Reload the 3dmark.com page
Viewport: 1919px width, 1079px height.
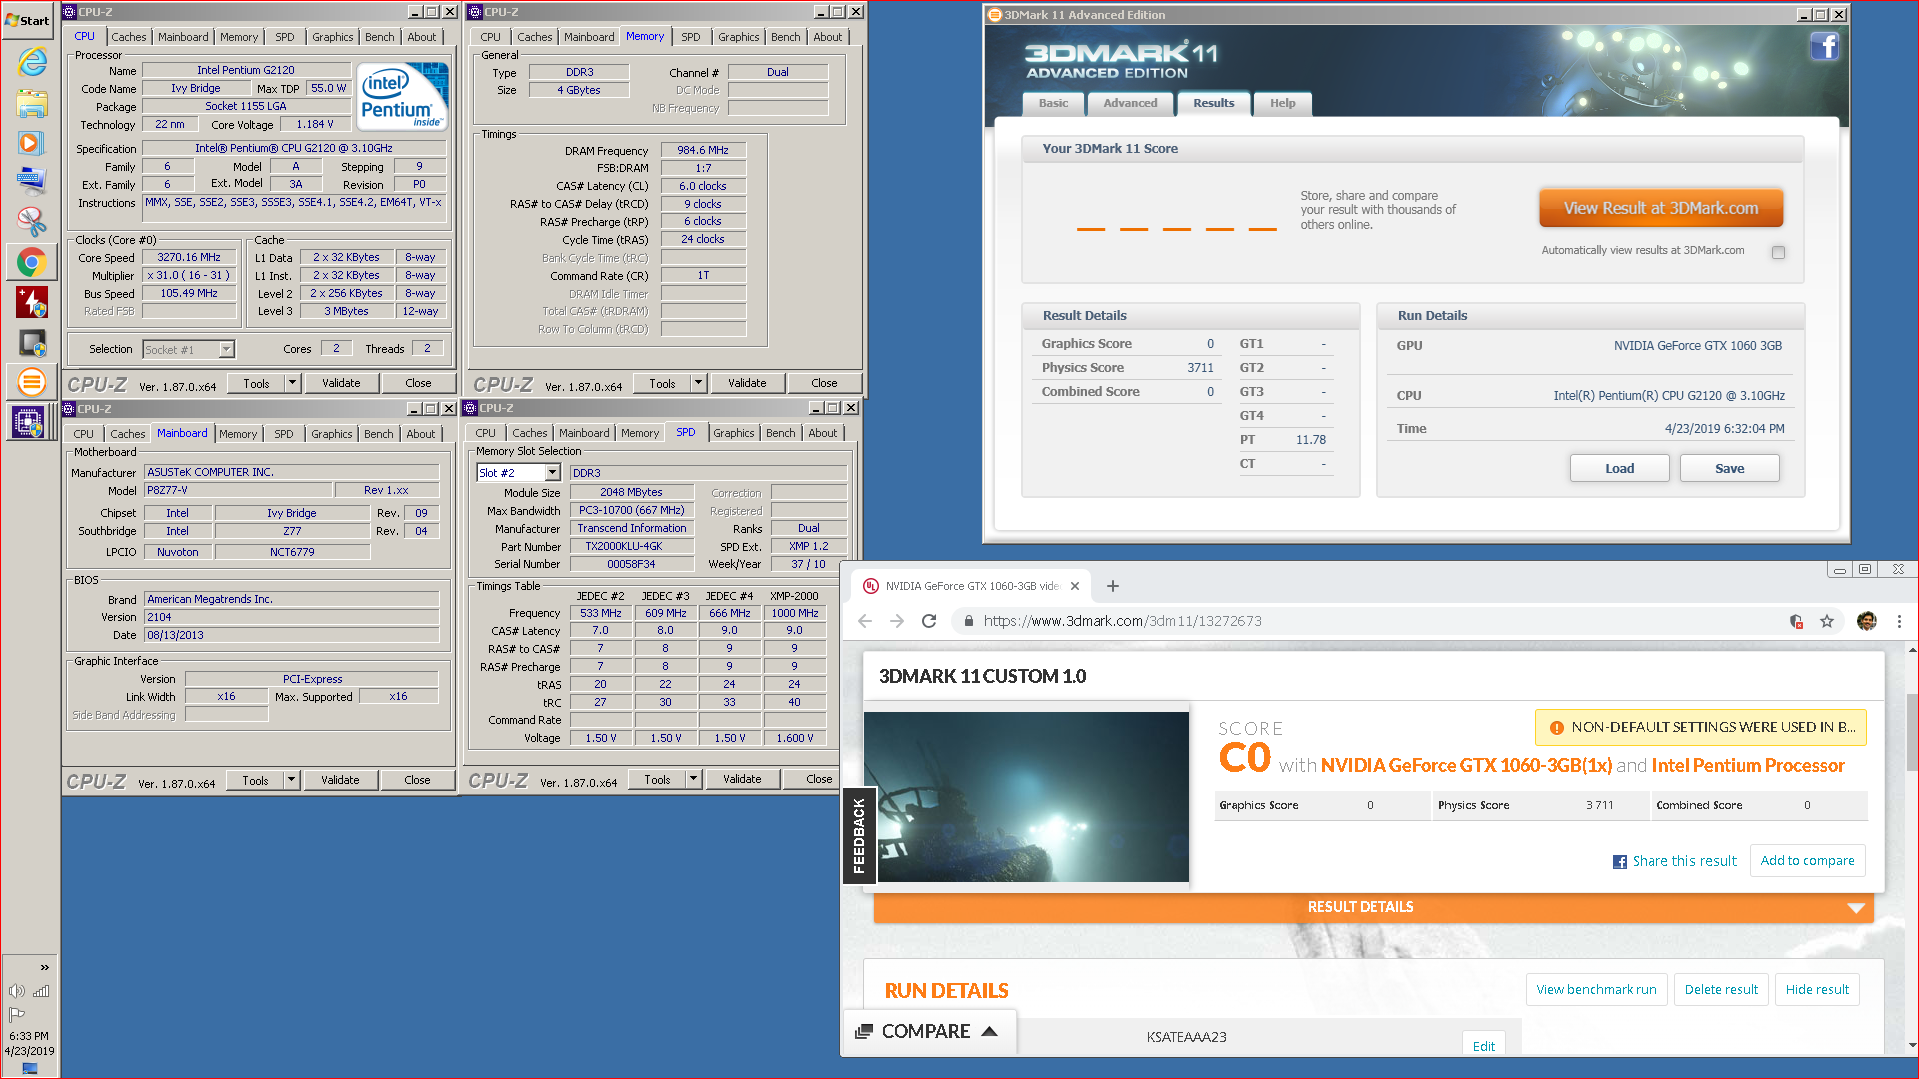929,621
